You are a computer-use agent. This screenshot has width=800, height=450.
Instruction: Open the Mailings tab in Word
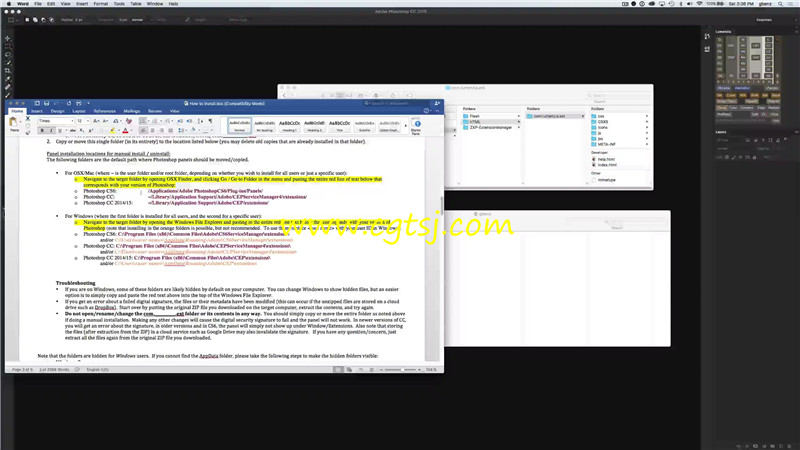click(132, 111)
